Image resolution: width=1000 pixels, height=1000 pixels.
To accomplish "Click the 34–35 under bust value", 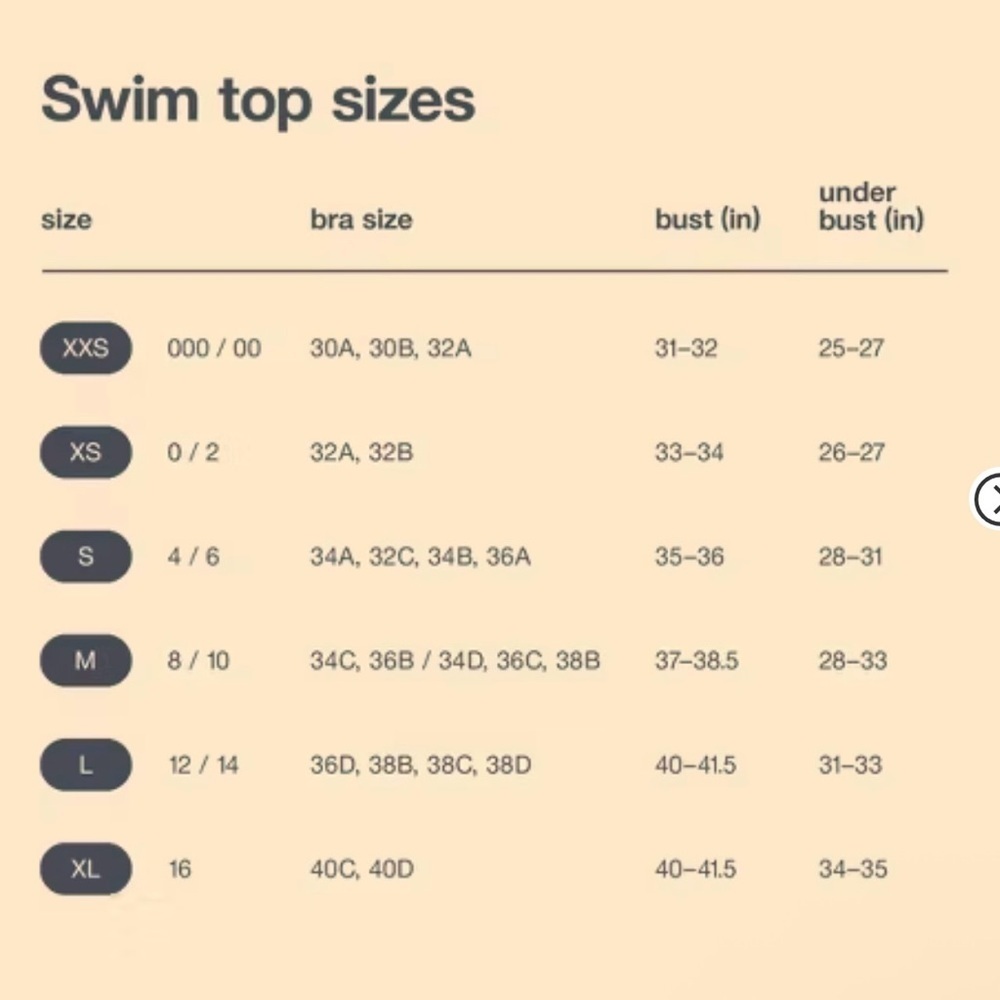I will pos(852,869).
